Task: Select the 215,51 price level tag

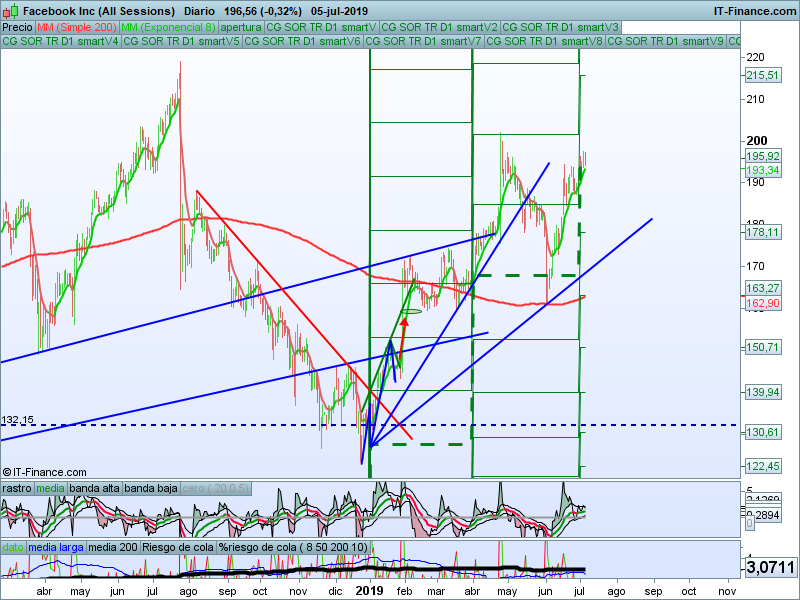Action: [762, 76]
